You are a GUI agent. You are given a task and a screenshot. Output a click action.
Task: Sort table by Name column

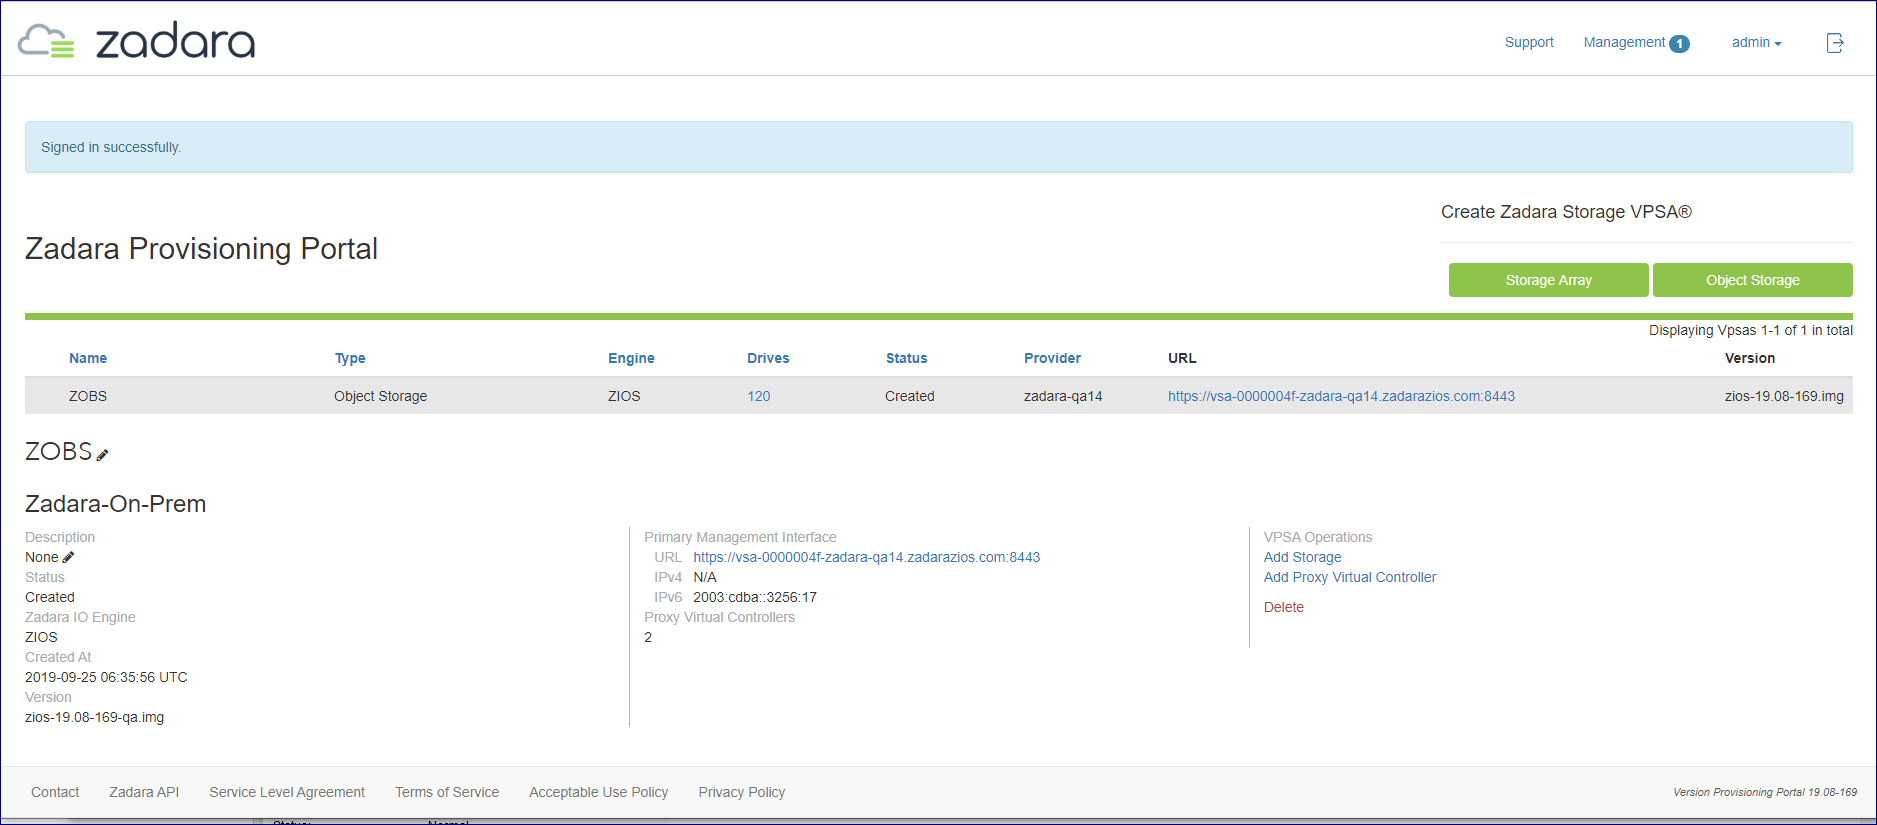[88, 358]
